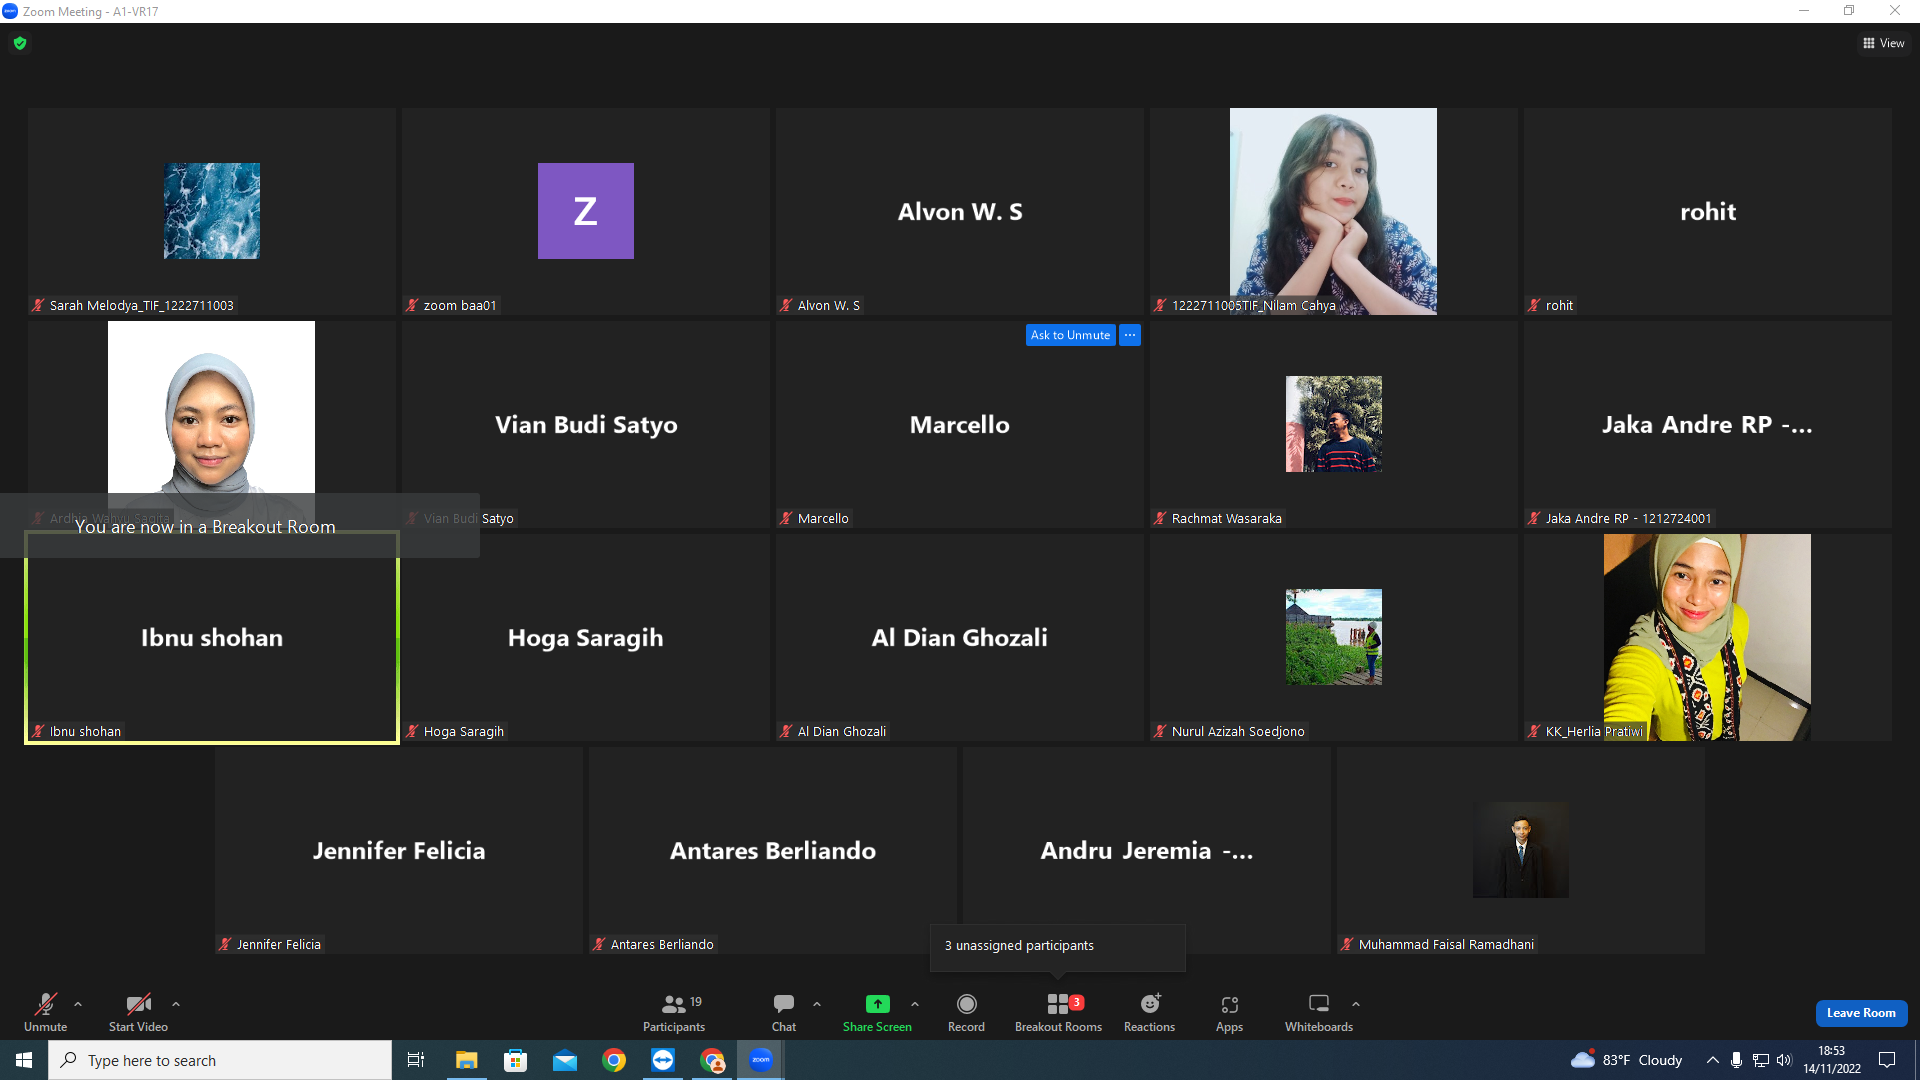Select Rachmat Wasaraka's tile
This screenshot has width=1920, height=1080.
pyautogui.click(x=1334, y=424)
